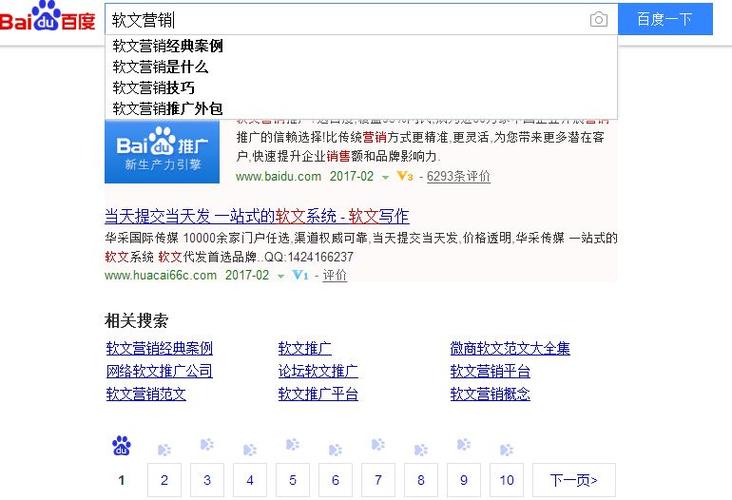Open 评价 link for huacai66c result
This screenshot has width=732, height=500.
point(335,275)
